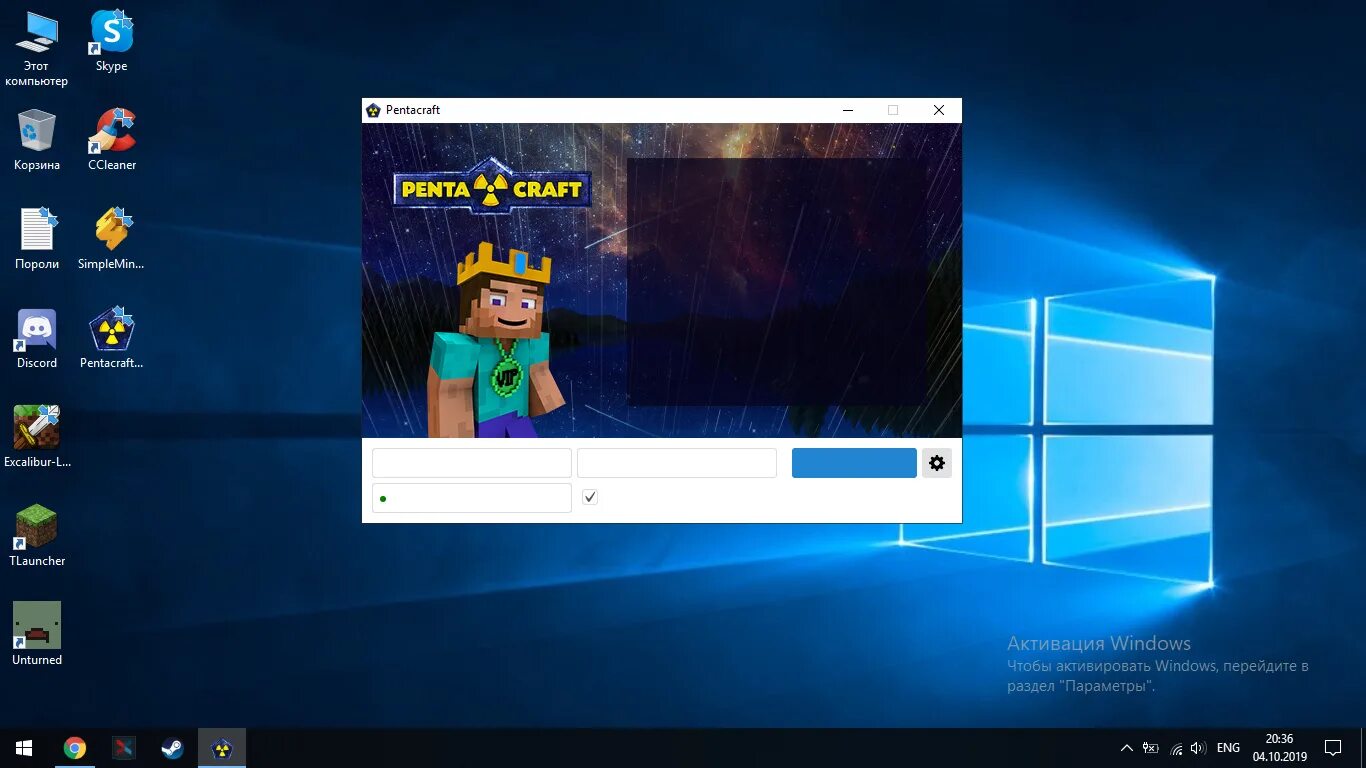The width and height of the screenshot is (1366, 768).
Task: Click the dark news panel in the launcher
Action: click(777, 282)
